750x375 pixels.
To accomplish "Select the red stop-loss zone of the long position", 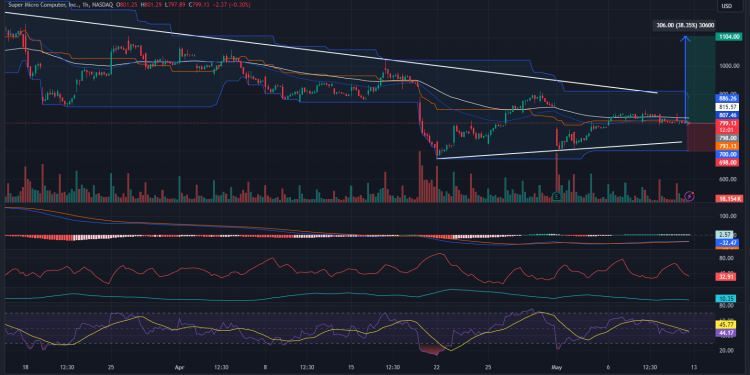I will [700, 137].
